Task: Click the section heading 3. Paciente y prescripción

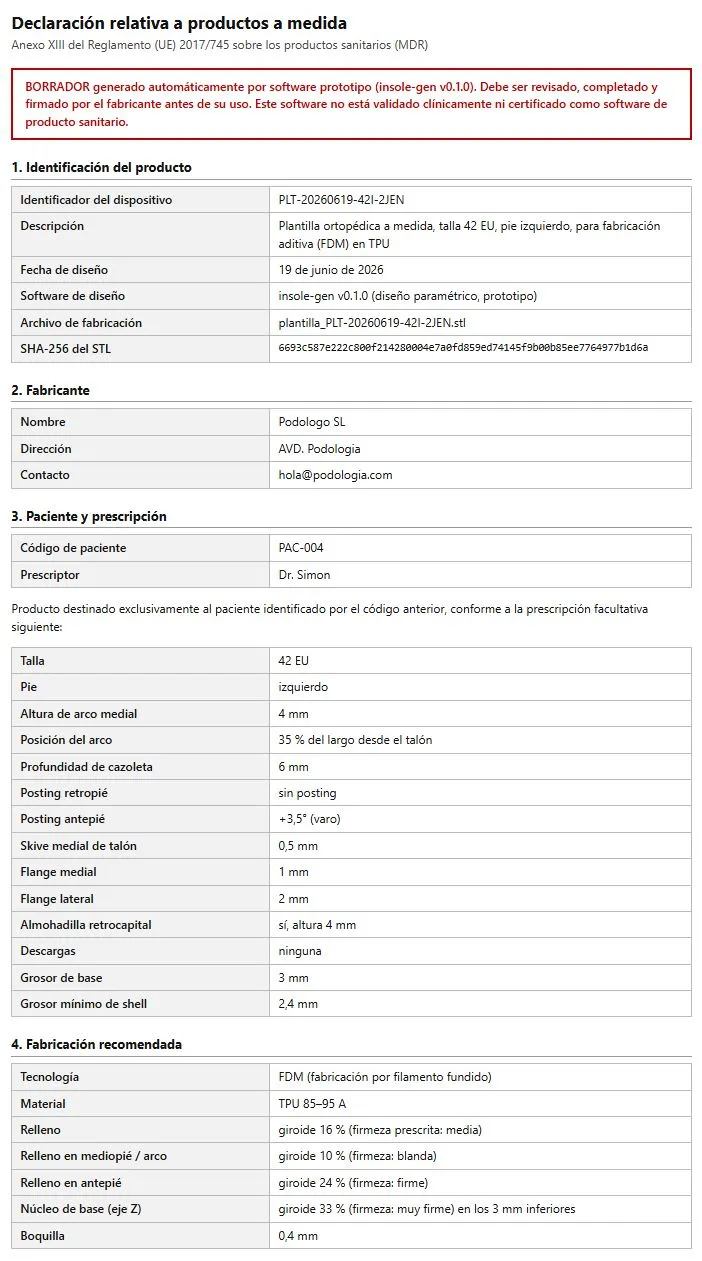Action: tap(89, 516)
